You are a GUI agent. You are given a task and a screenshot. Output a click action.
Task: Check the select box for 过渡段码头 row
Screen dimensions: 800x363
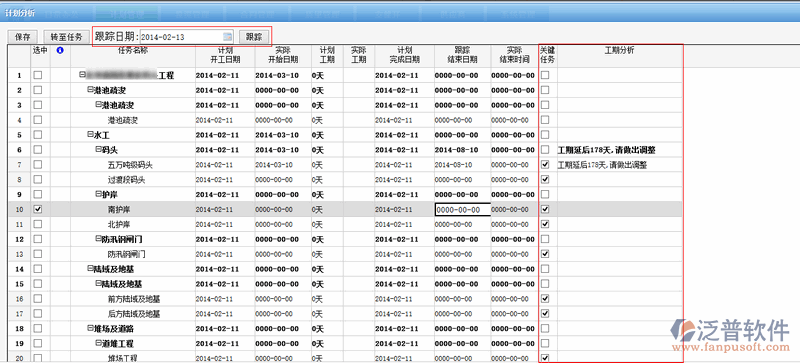(38, 179)
